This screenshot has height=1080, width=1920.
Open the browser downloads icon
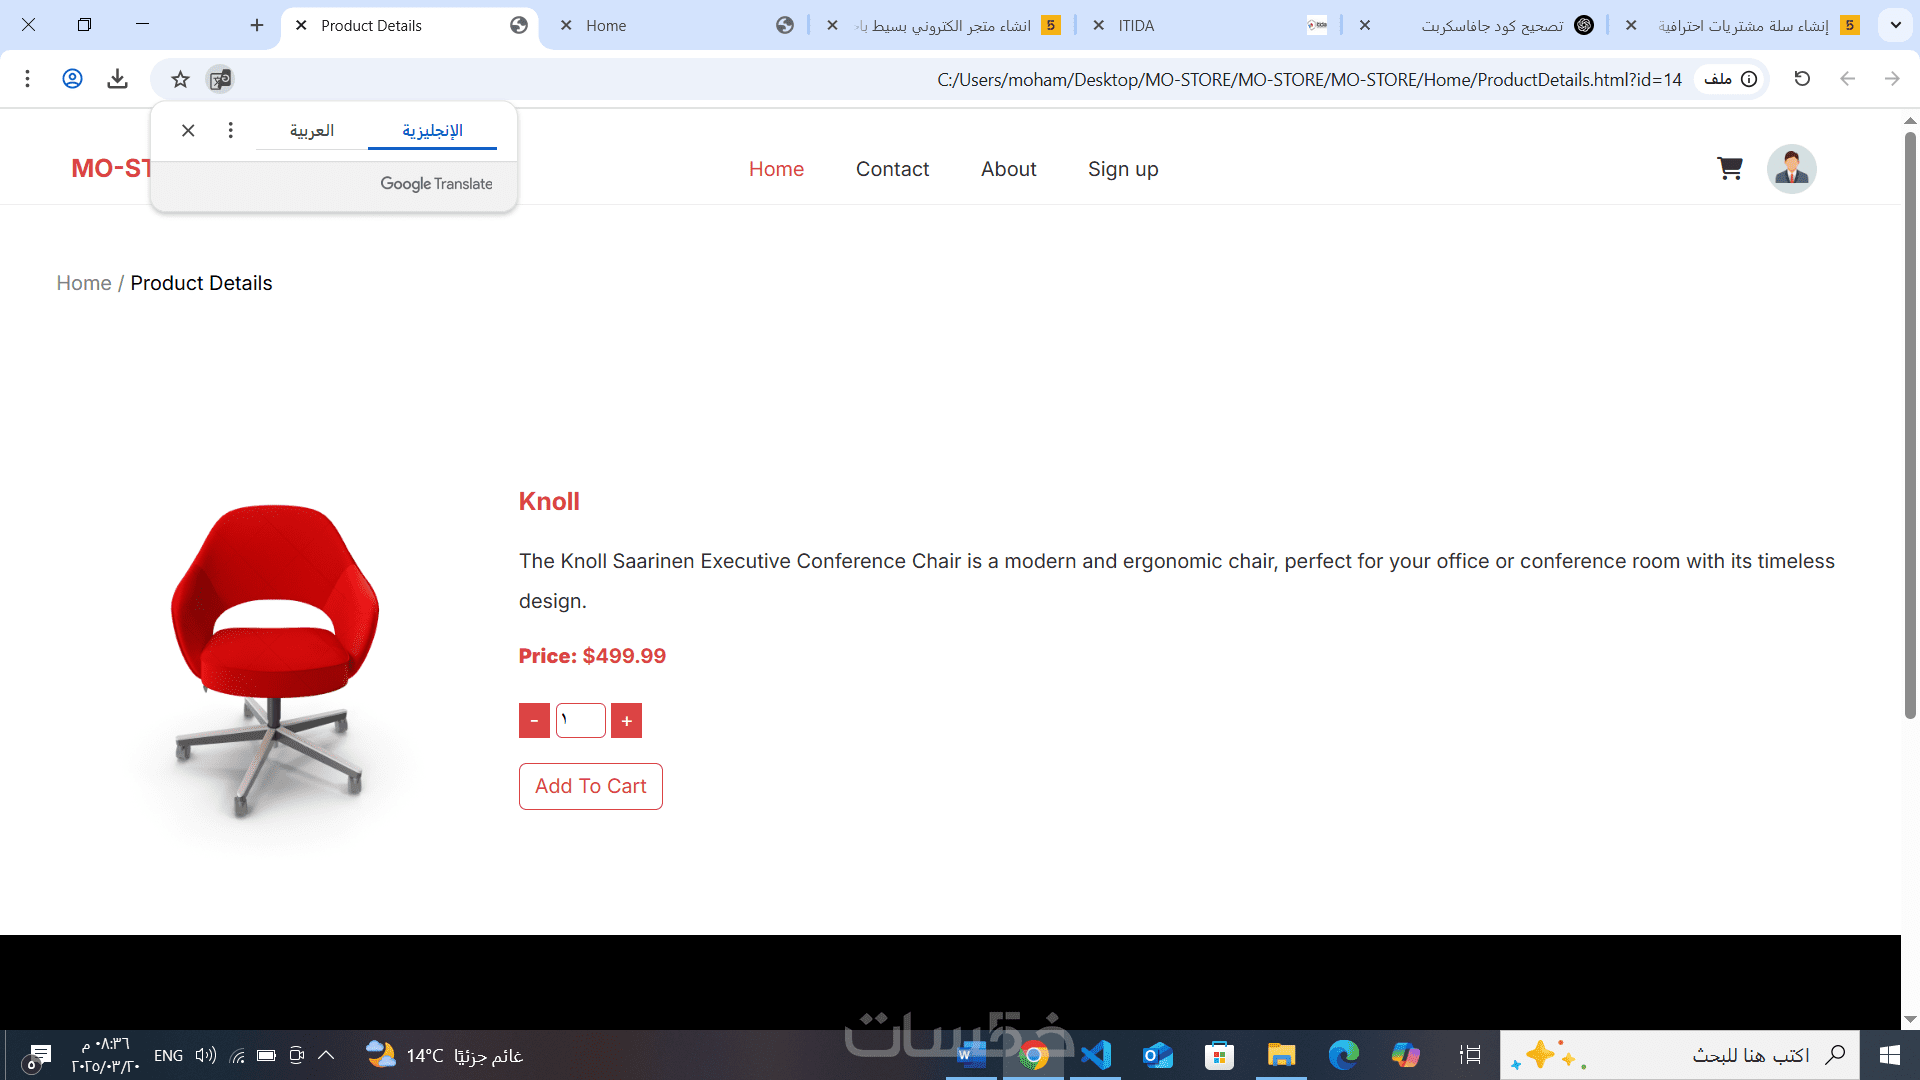117,79
